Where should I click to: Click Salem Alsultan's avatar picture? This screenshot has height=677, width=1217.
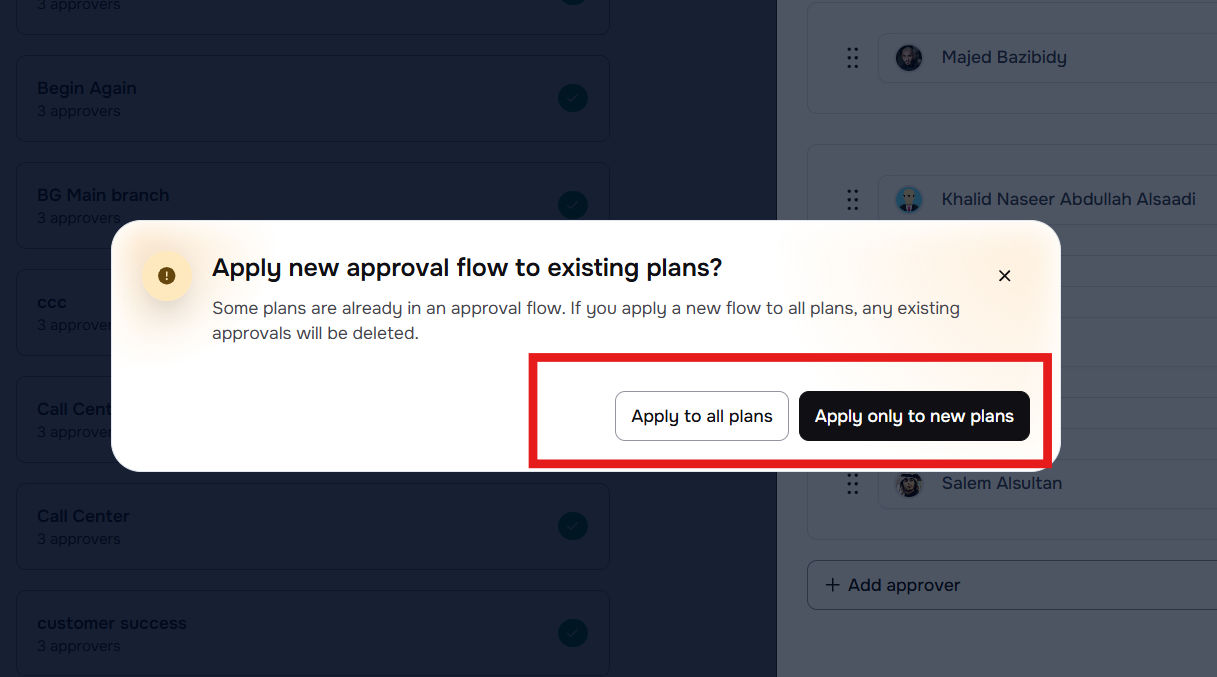click(909, 484)
